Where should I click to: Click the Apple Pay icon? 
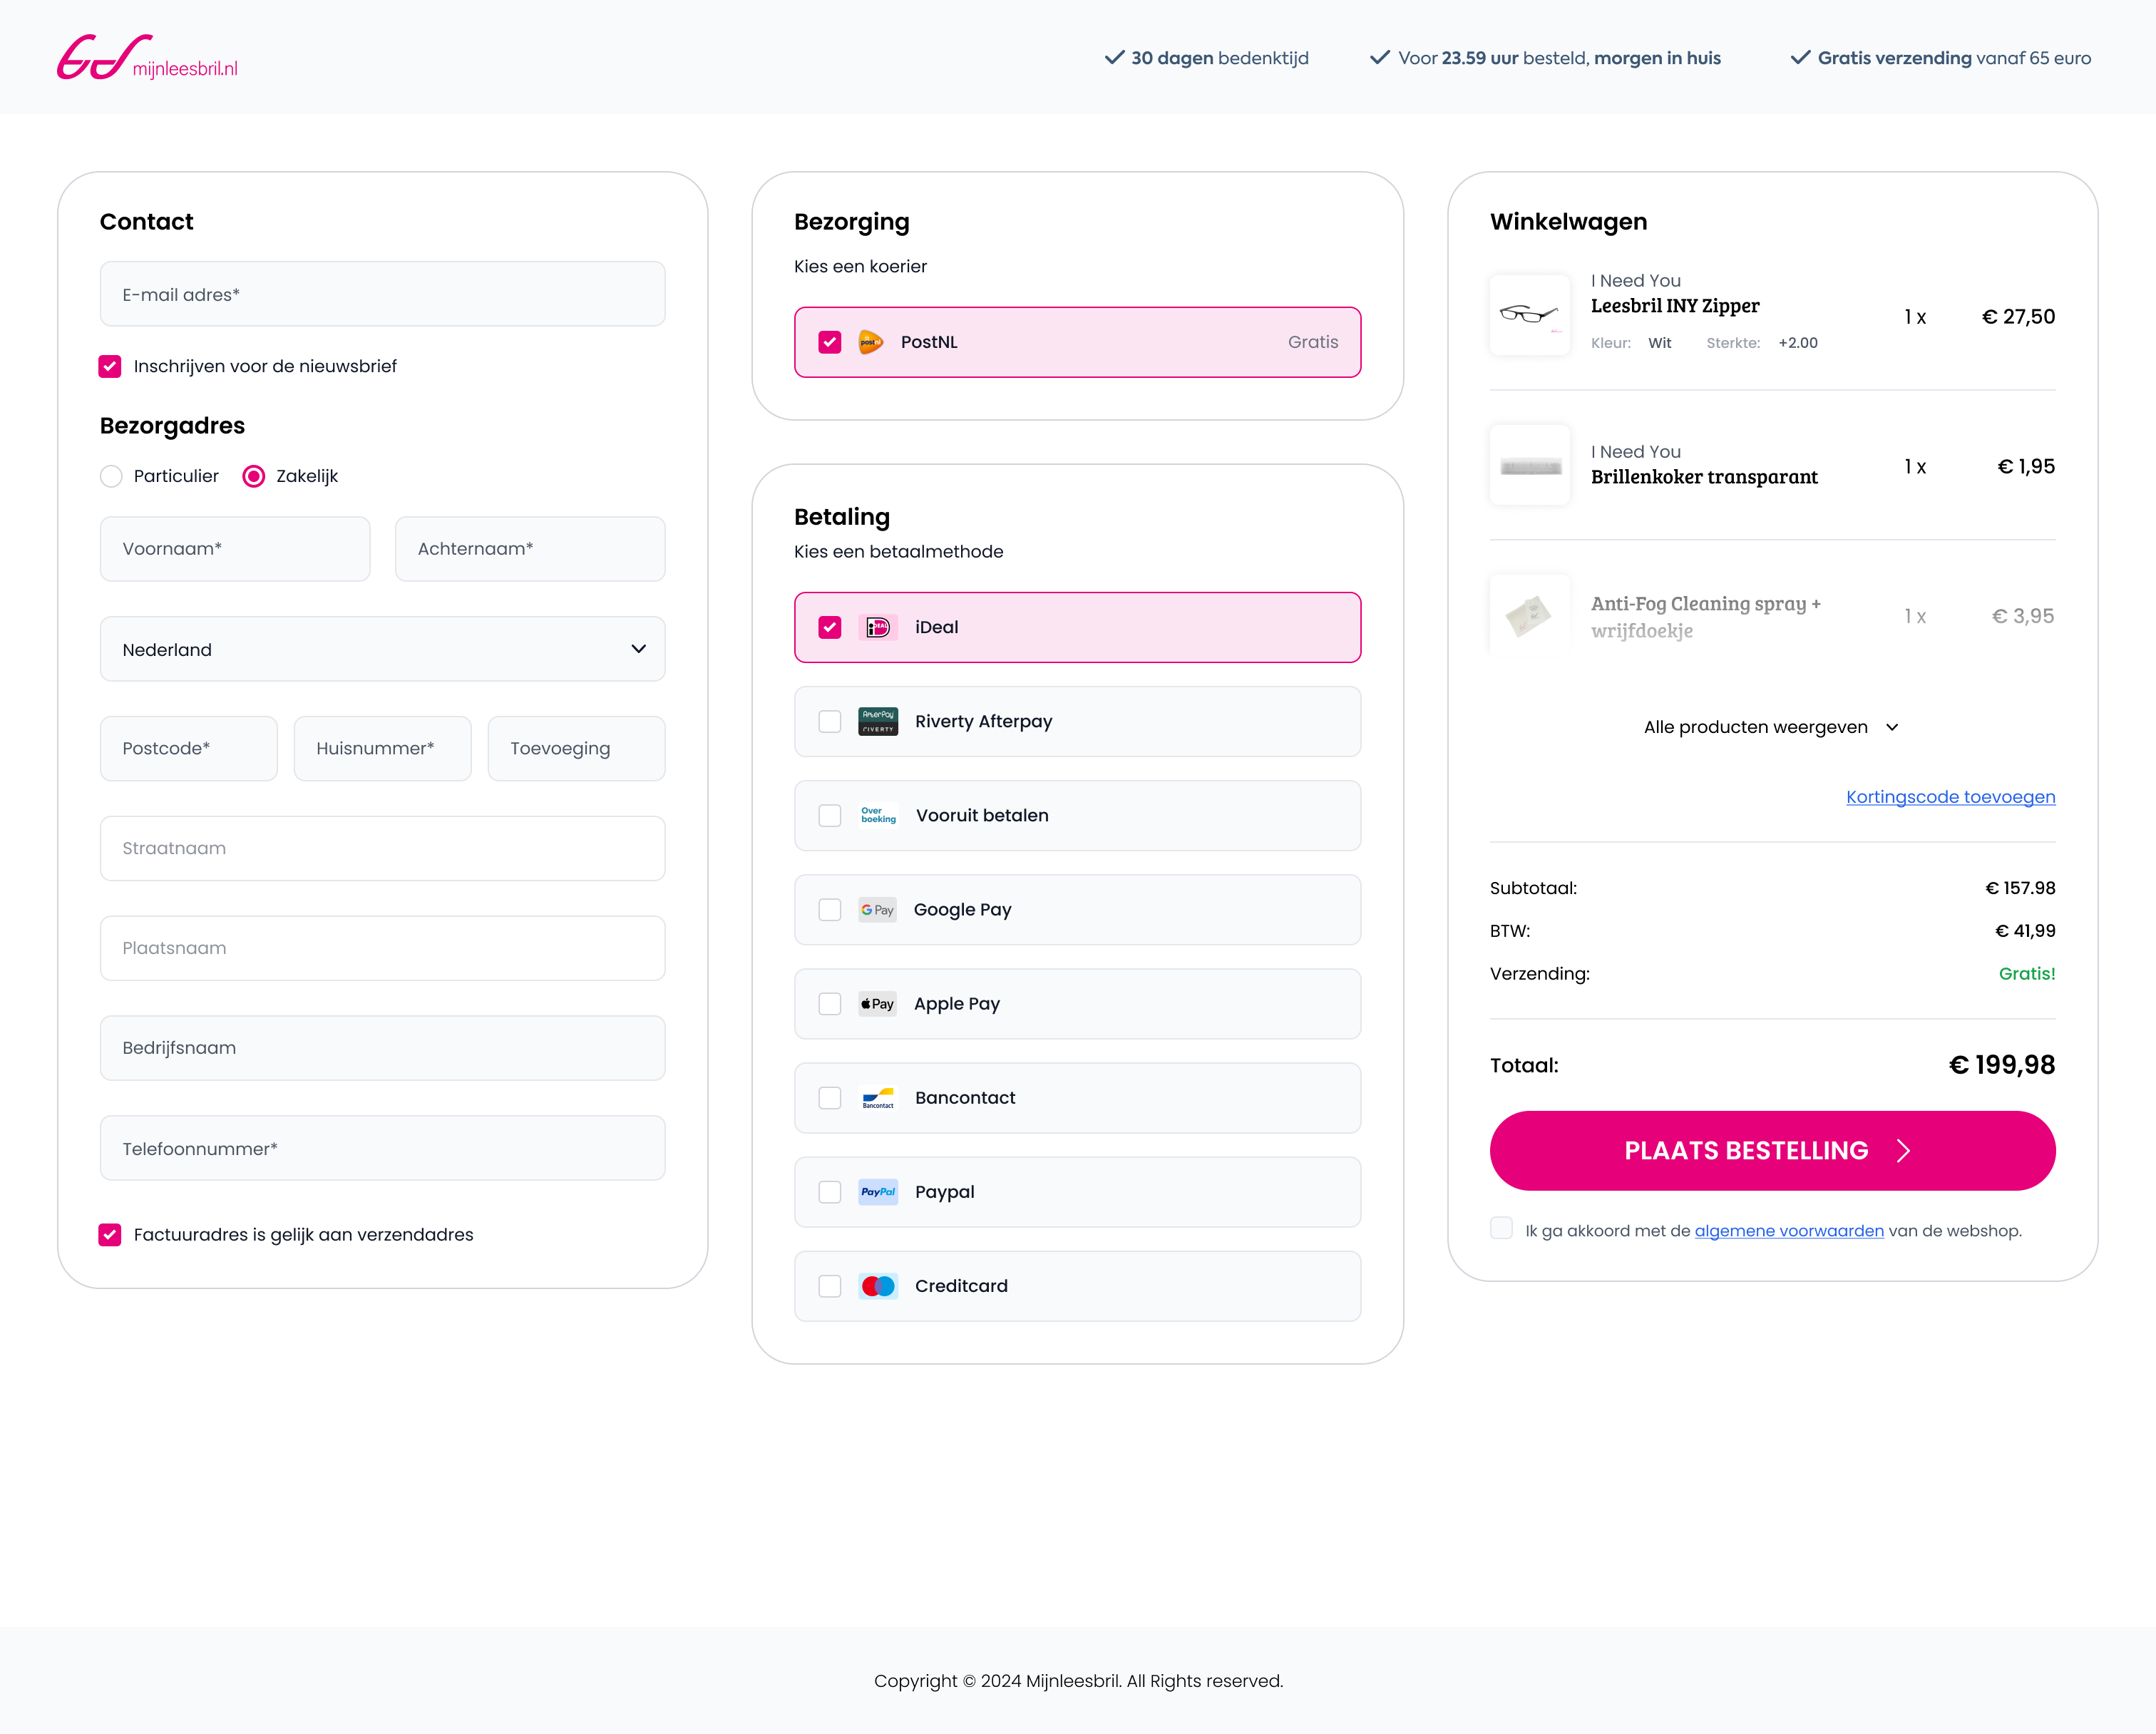[877, 1003]
